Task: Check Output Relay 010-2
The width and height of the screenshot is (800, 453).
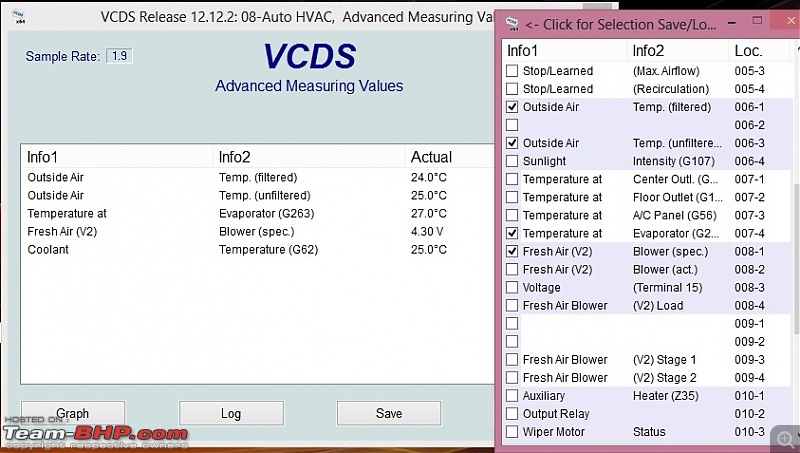Action: 512,414
